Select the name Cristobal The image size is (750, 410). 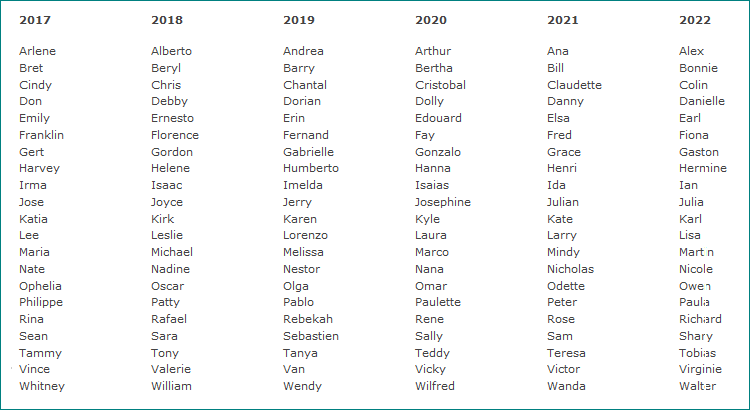440,85
